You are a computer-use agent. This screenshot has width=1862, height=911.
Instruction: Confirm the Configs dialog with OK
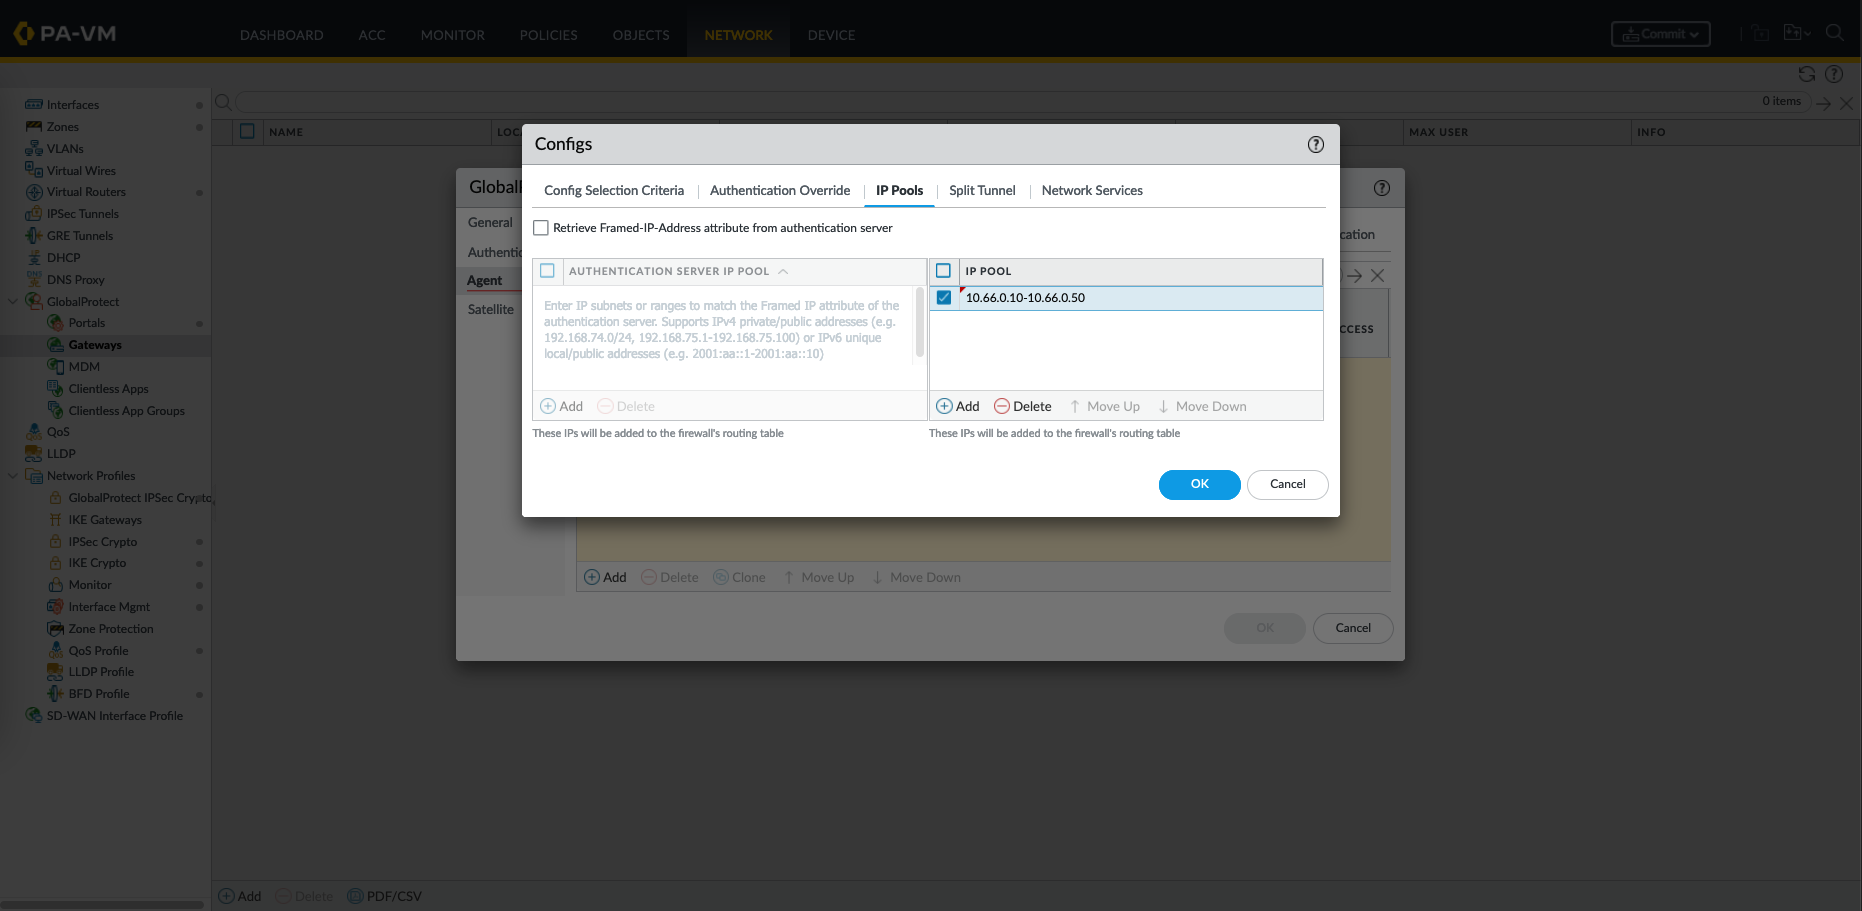[1199, 484]
